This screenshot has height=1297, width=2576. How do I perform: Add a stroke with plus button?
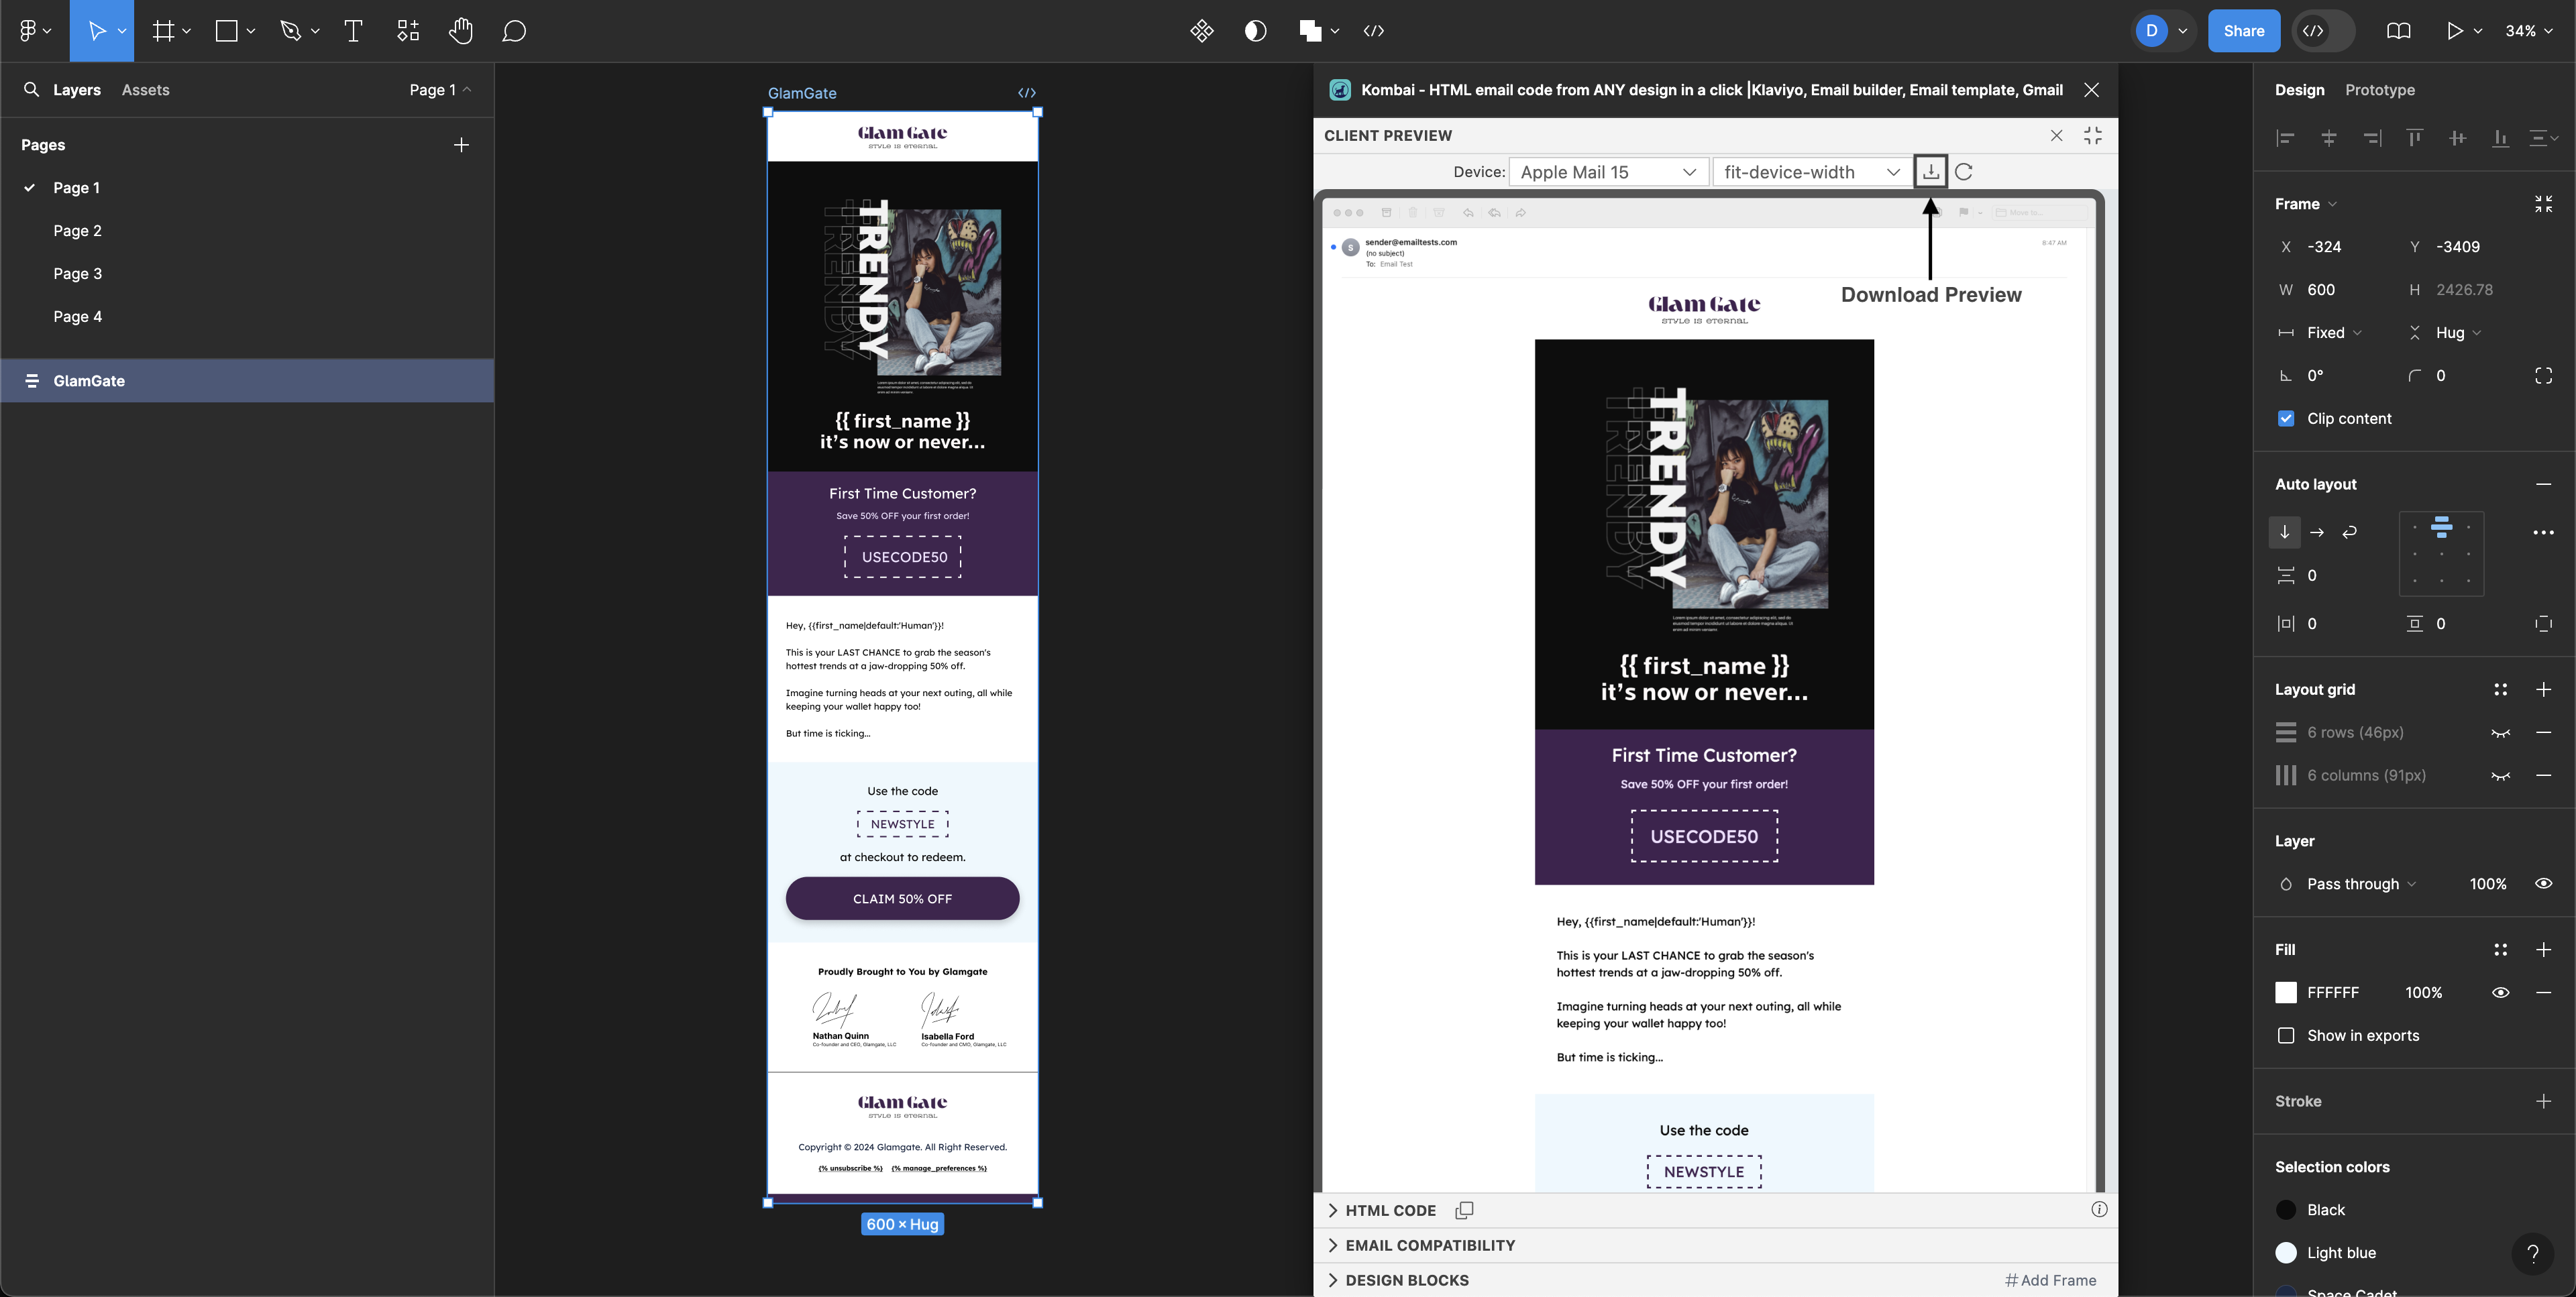click(2544, 1101)
